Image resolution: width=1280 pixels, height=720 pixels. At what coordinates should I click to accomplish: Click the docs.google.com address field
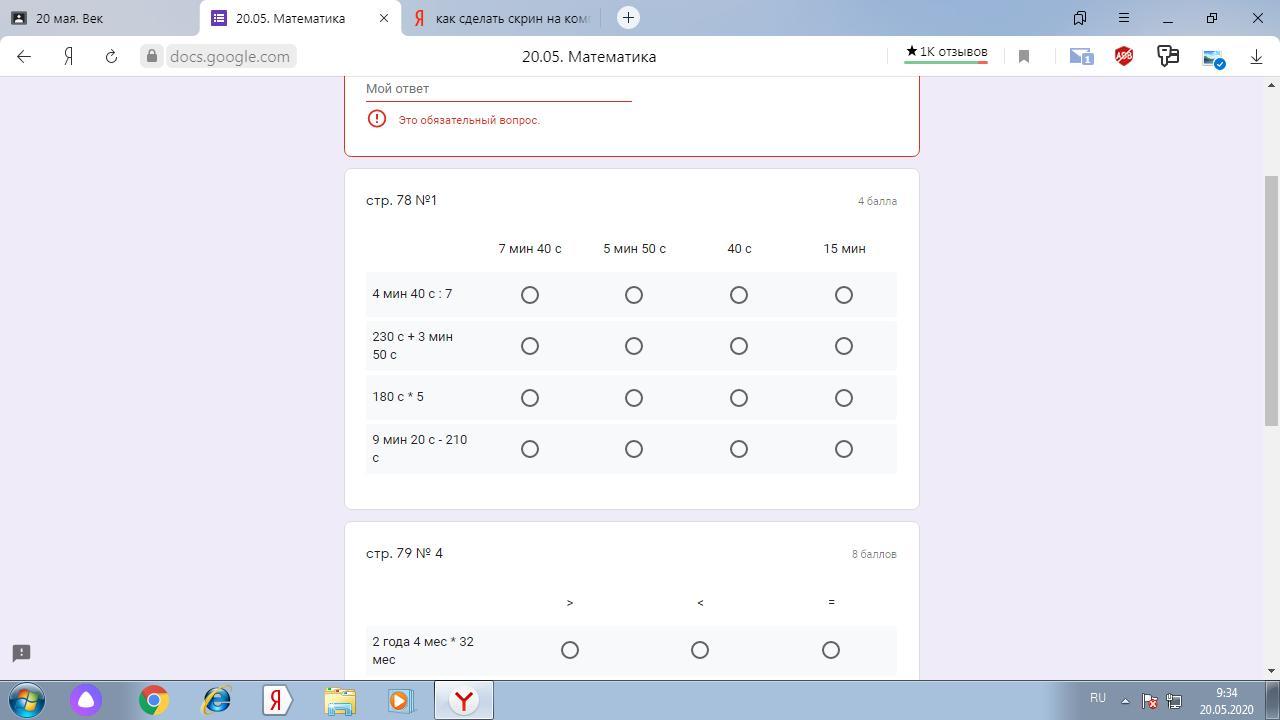pyautogui.click(x=230, y=57)
